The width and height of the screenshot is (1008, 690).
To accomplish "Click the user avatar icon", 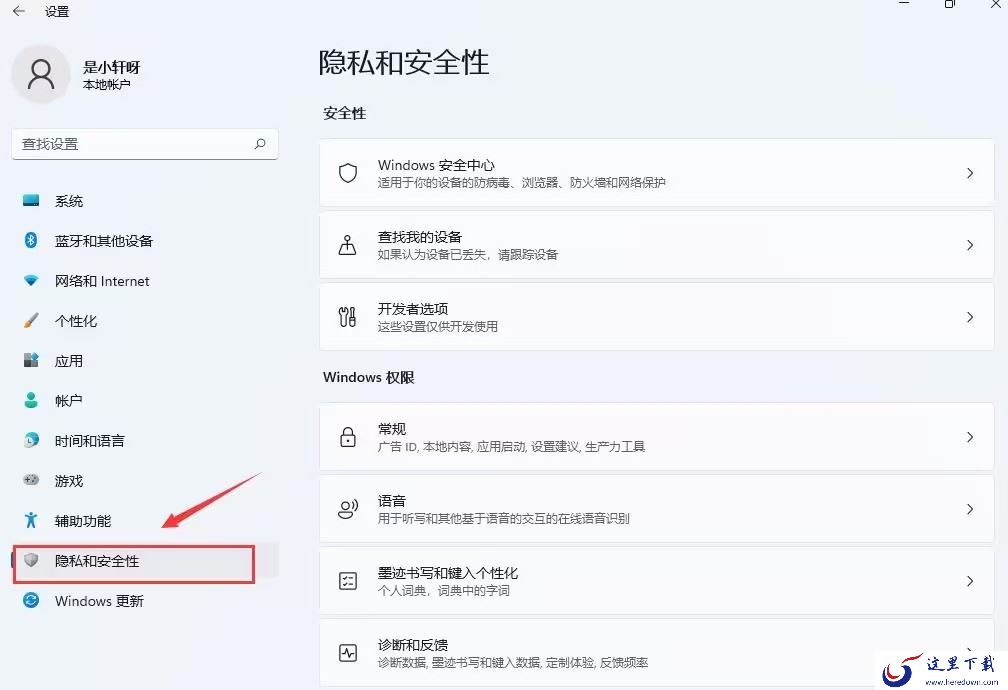I will (41, 74).
